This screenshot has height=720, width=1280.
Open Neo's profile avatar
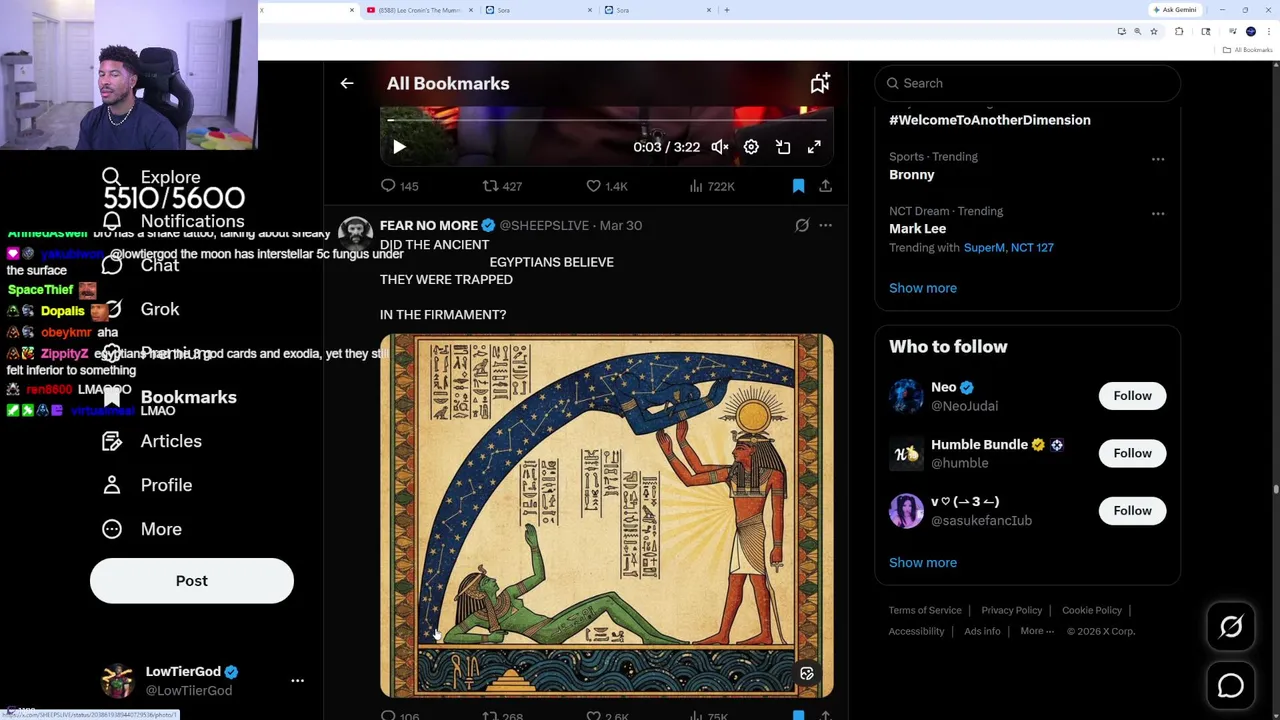click(x=907, y=396)
